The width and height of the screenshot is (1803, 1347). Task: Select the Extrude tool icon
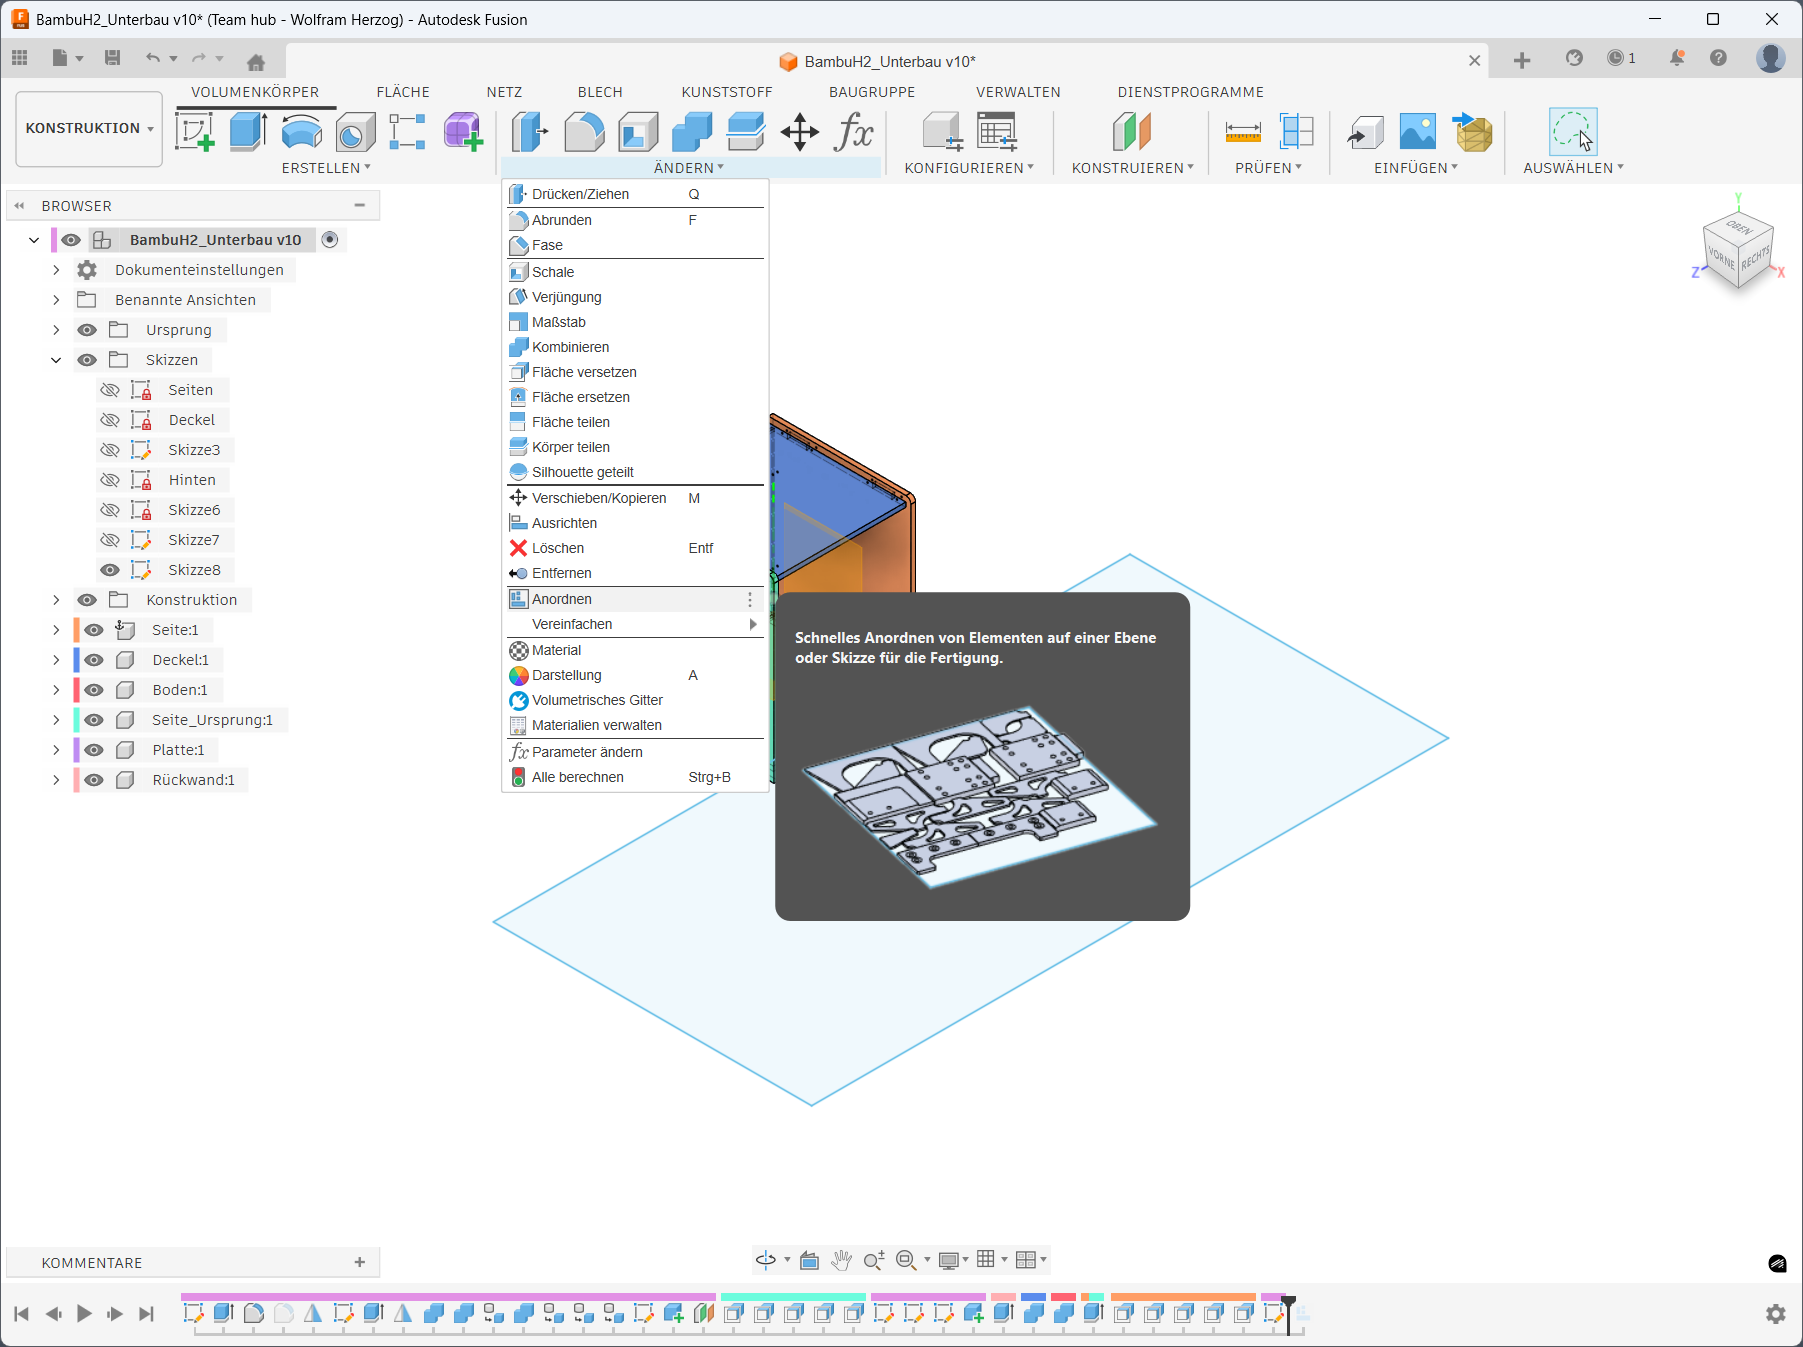coord(247,132)
